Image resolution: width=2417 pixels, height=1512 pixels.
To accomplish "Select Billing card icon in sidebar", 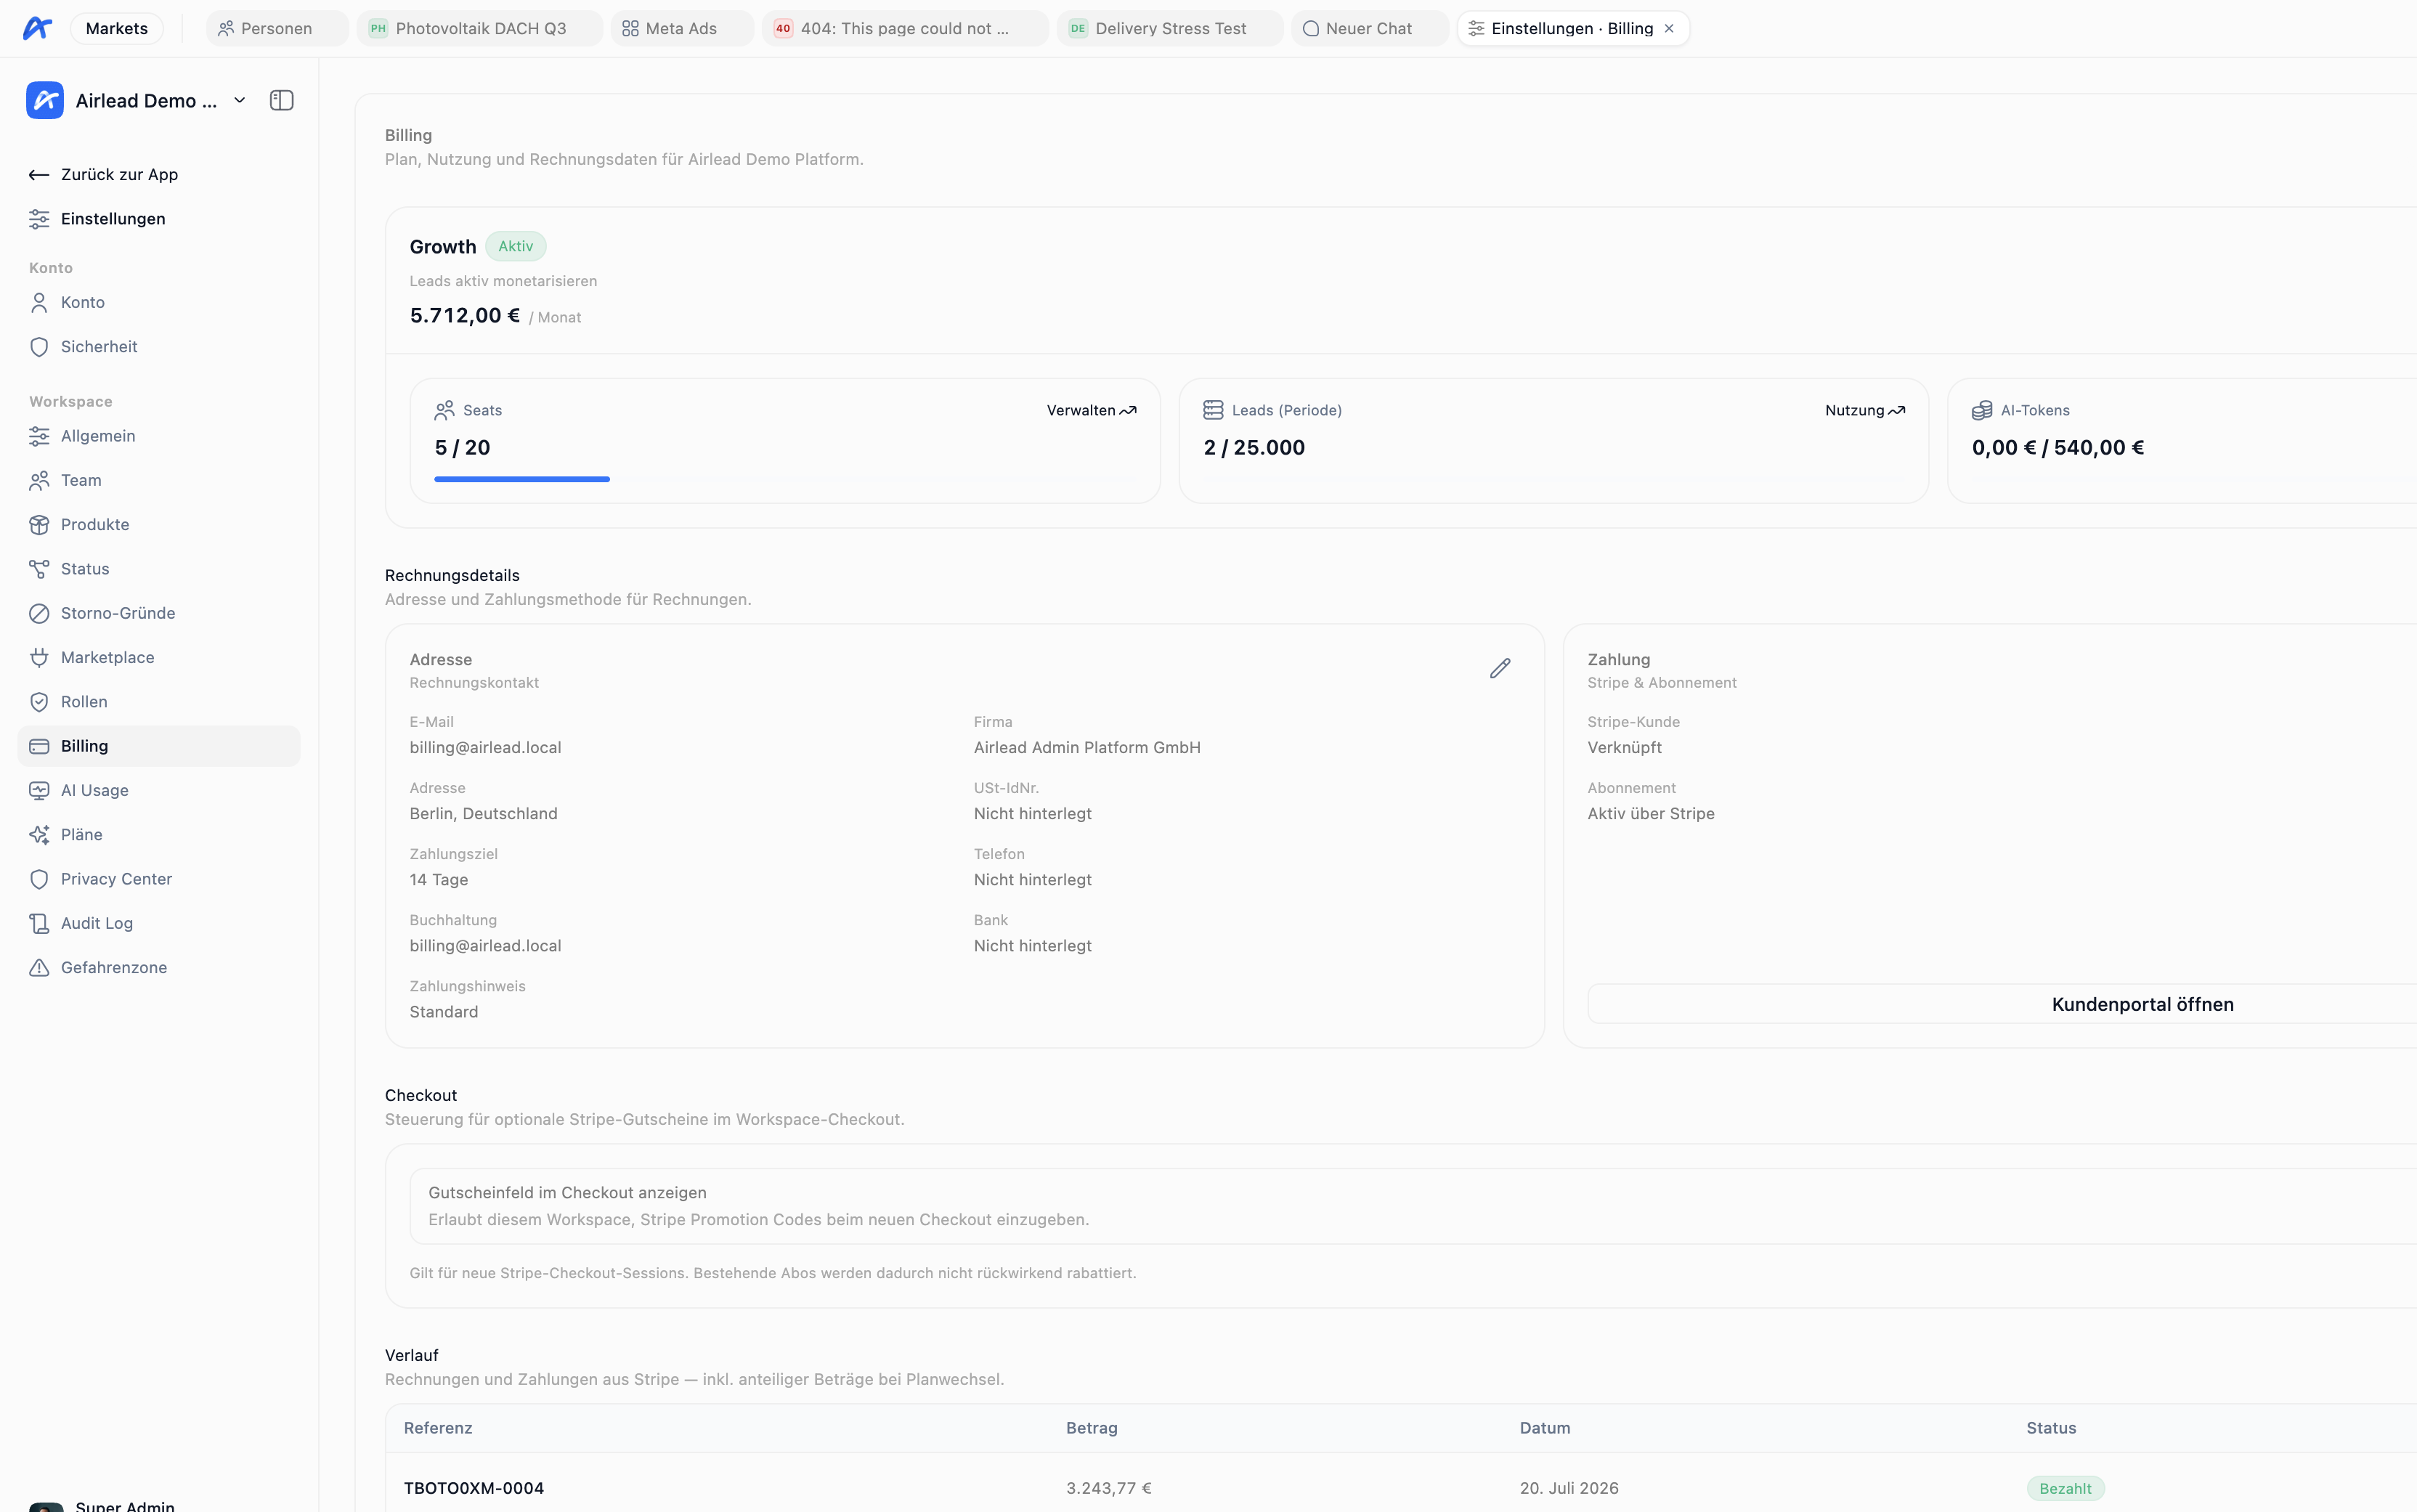I will point(39,746).
